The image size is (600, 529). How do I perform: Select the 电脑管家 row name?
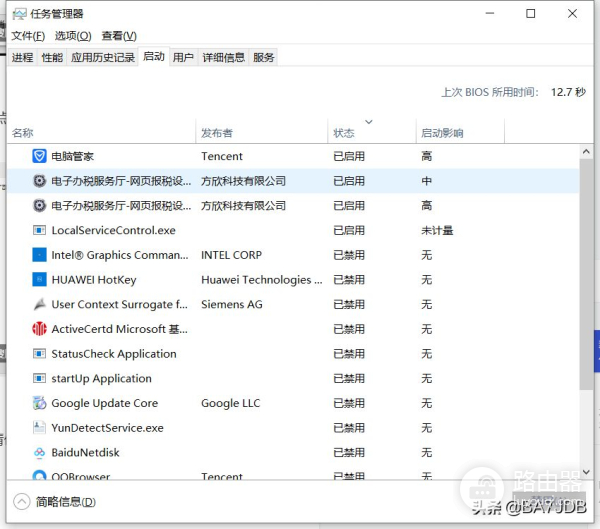click(x=72, y=156)
